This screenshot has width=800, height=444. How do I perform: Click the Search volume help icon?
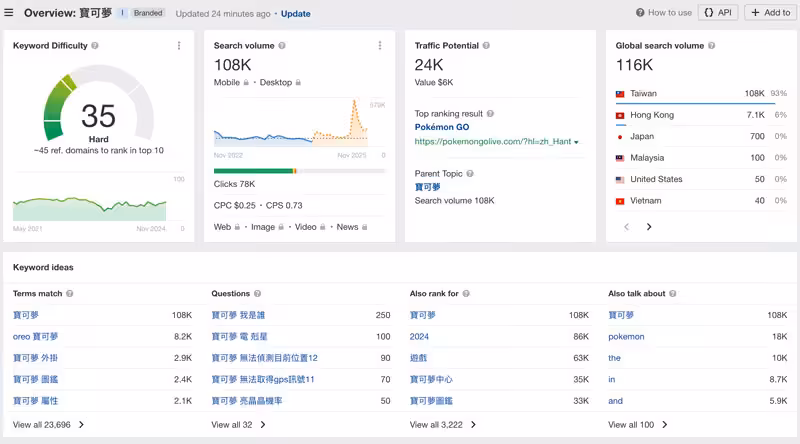tap(282, 45)
